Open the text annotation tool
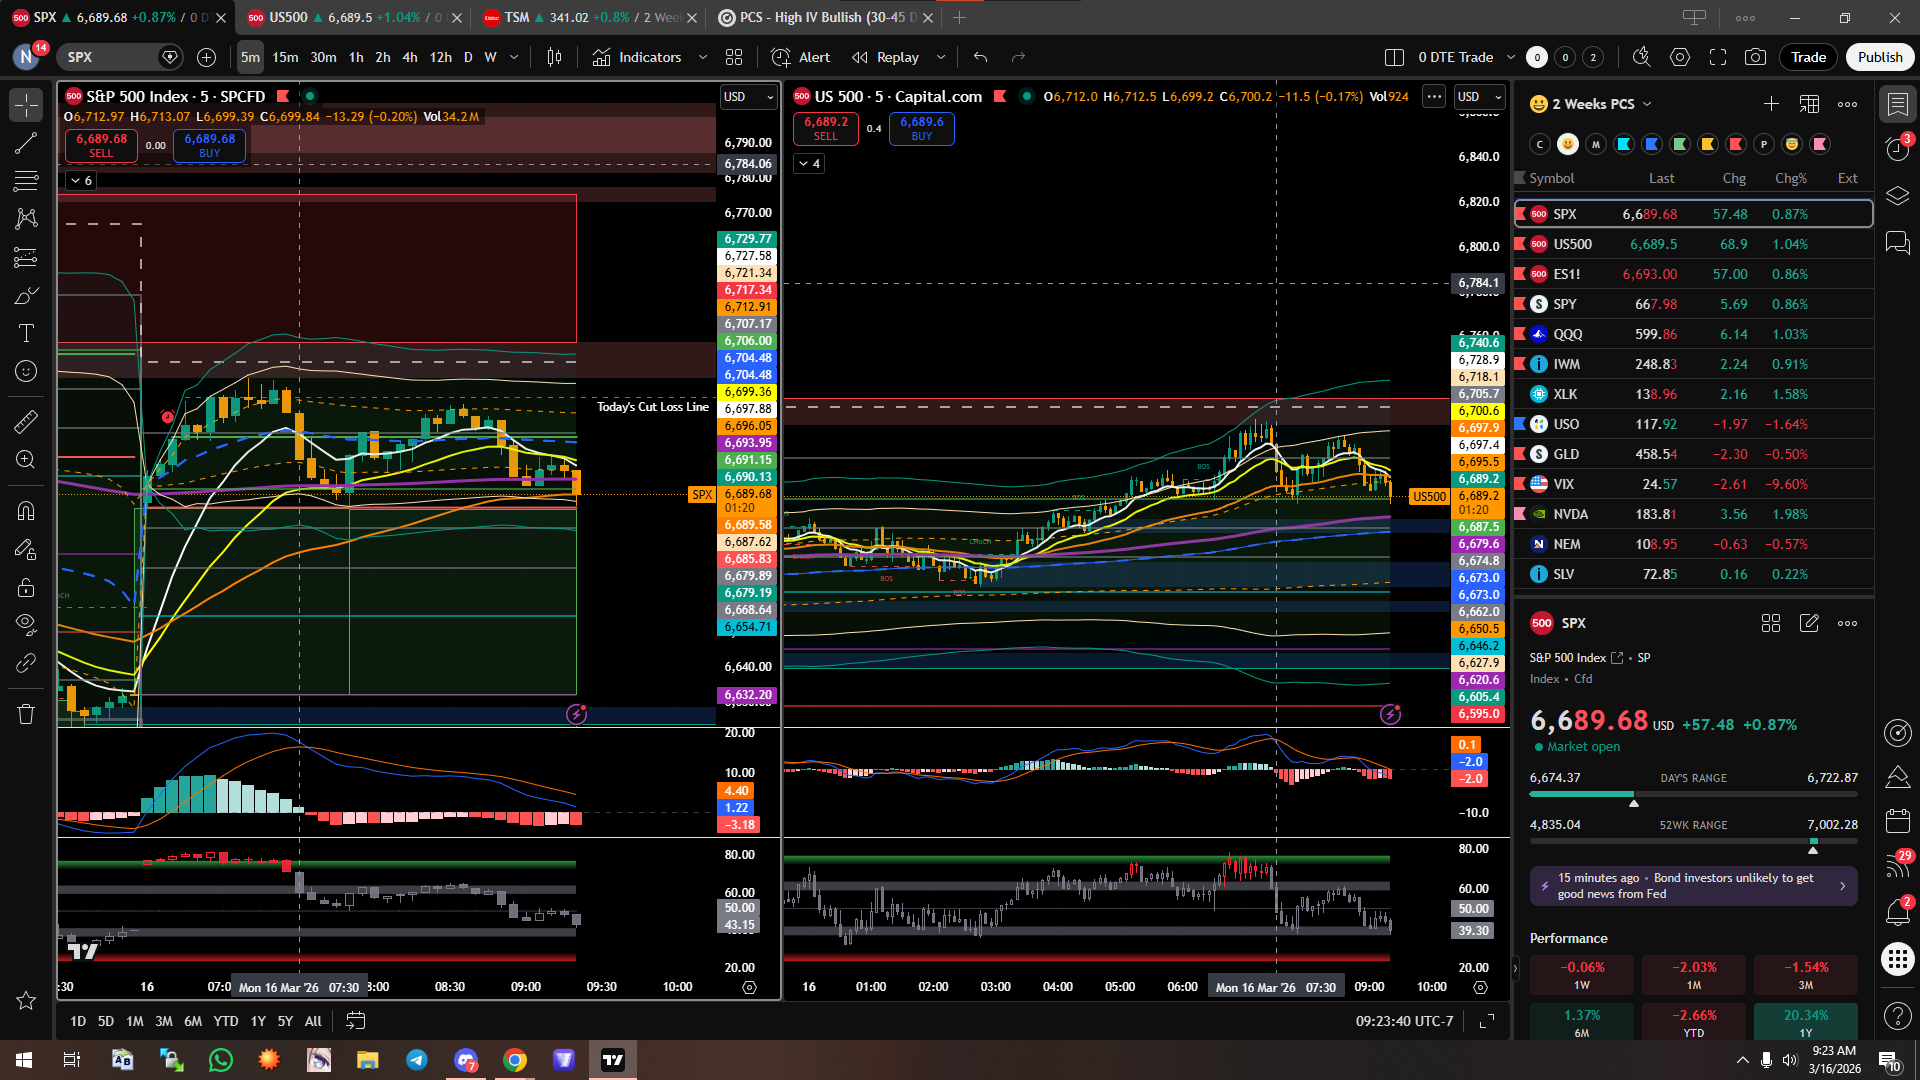Image resolution: width=1920 pixels, height=1080 pixels. click(x=26, y=333)
